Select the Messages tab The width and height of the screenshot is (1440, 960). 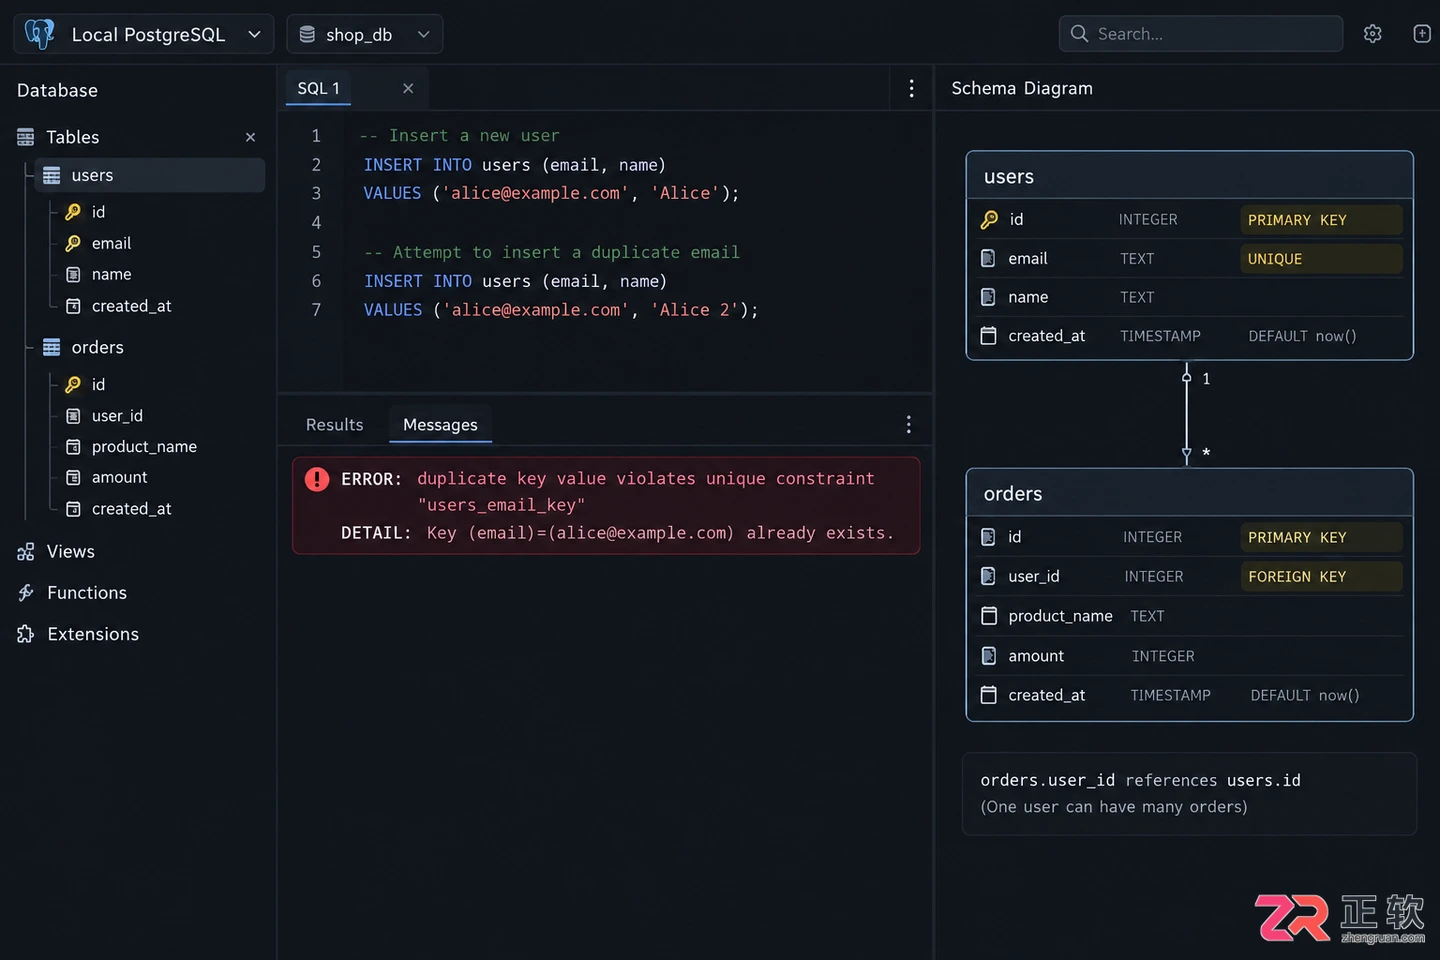click(x=440, y=425)
